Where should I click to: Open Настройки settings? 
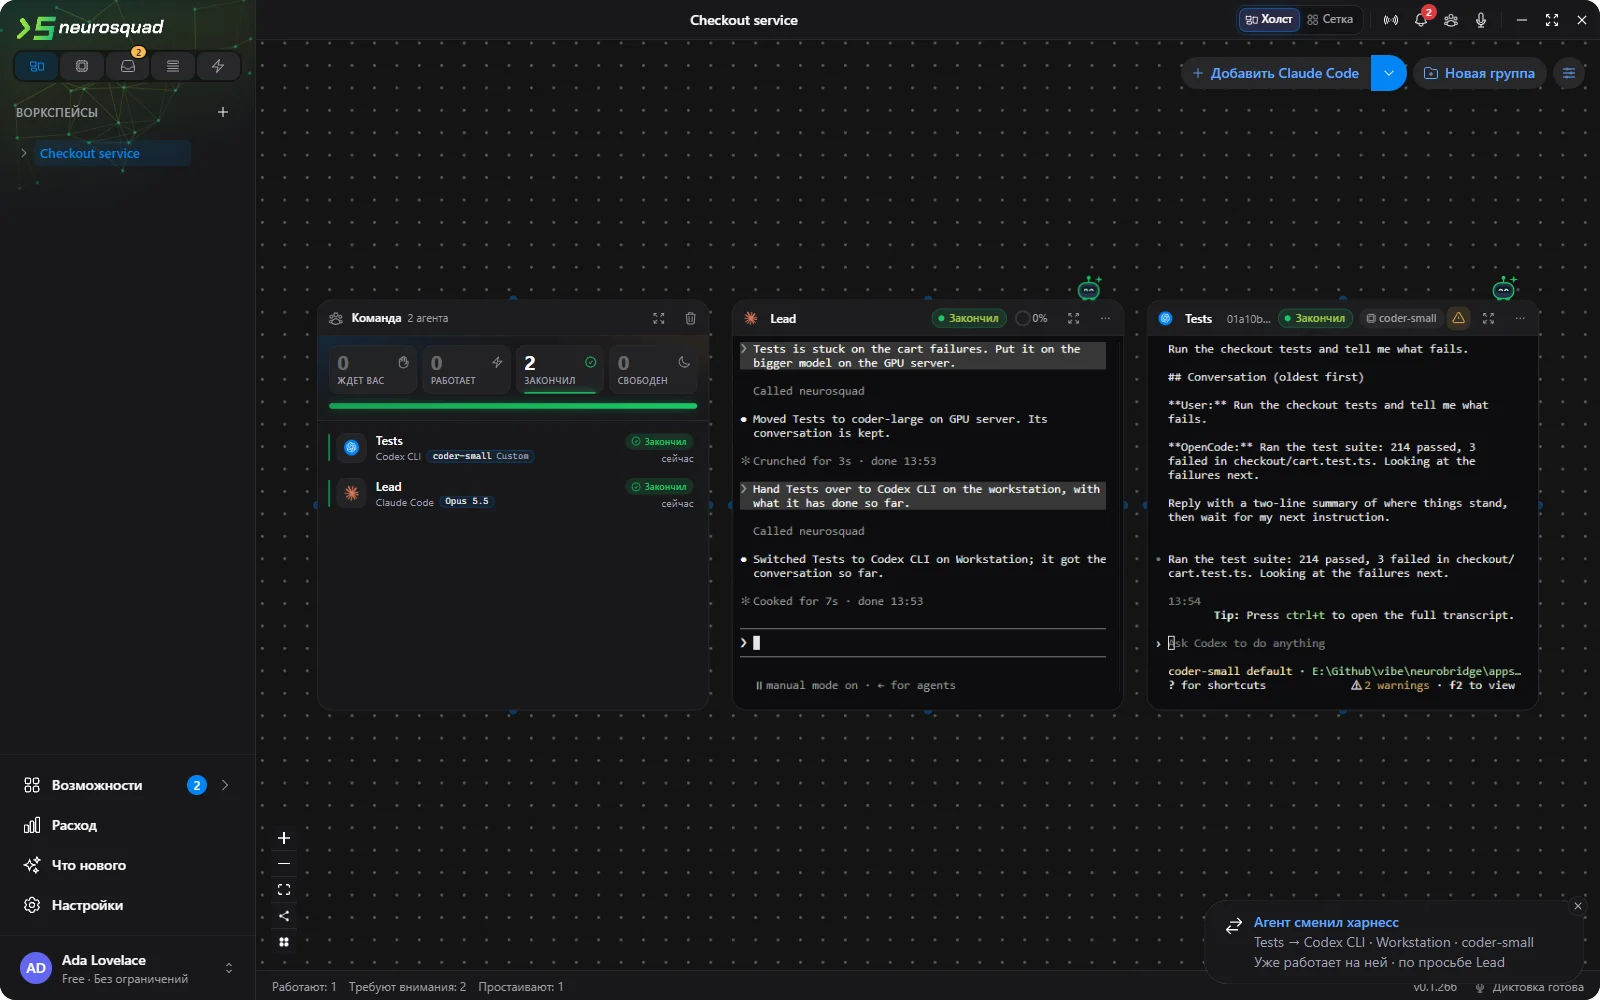128,905
